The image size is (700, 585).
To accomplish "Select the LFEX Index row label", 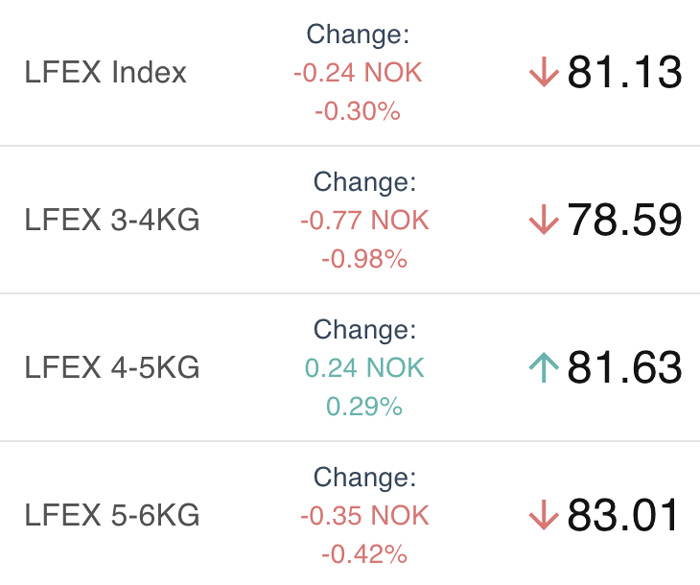I will 105,72.
